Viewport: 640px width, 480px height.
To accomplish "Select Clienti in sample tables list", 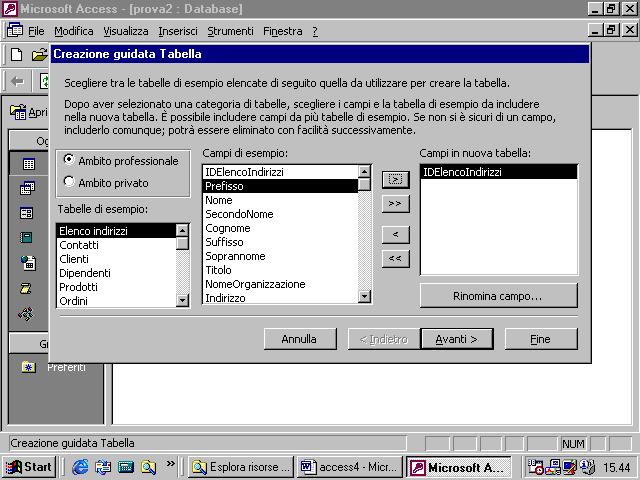I will 116,259.
